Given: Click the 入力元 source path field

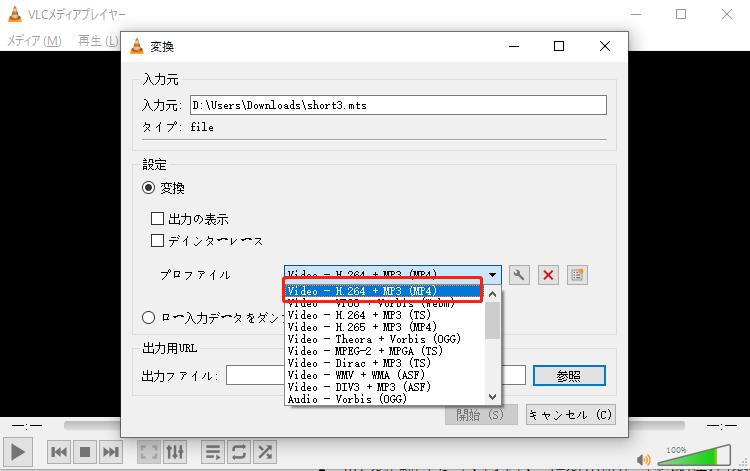Looking at the screenshot, I should pos(398,105).
